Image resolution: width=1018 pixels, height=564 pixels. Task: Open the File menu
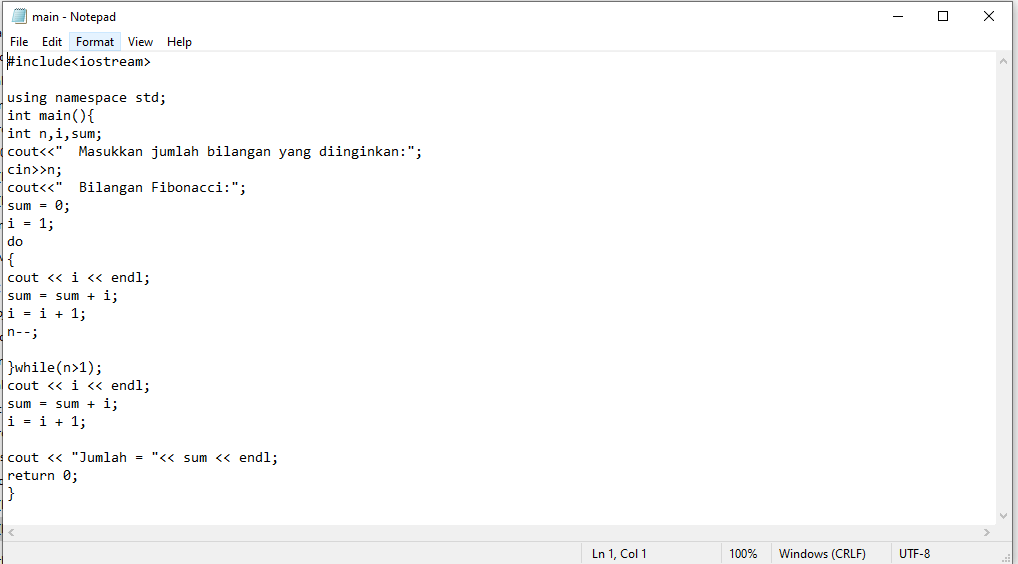[x=19, y=42]
